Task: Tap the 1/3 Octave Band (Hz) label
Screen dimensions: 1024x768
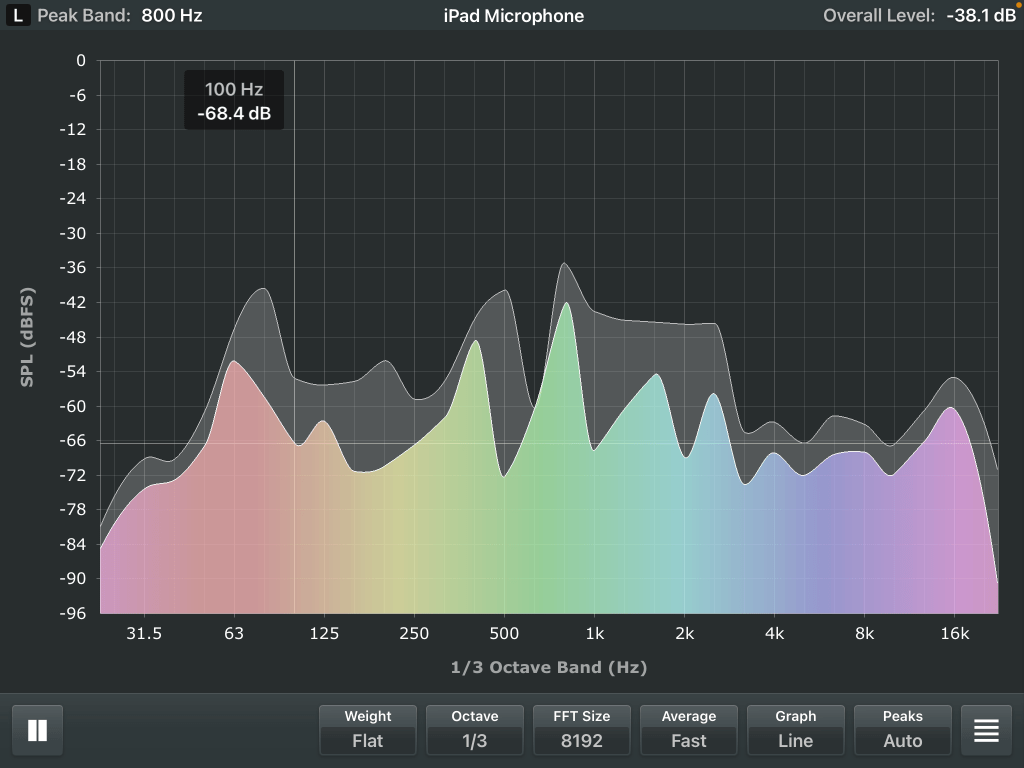Action: (x=547, y=667)
